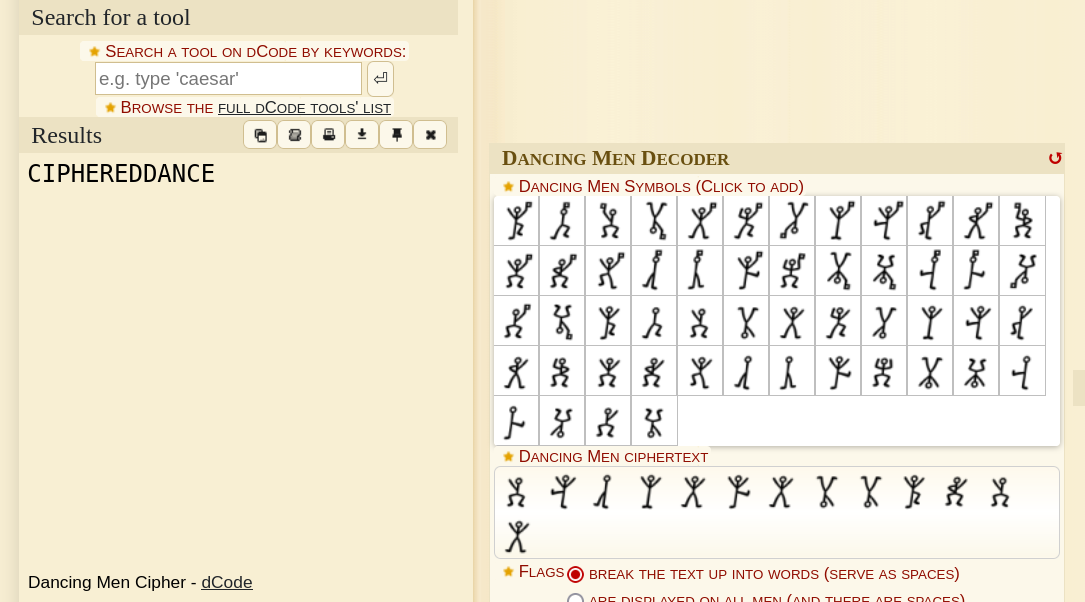Follow the dCode link under Dancing Men Cipher

[x=226, y=582]
